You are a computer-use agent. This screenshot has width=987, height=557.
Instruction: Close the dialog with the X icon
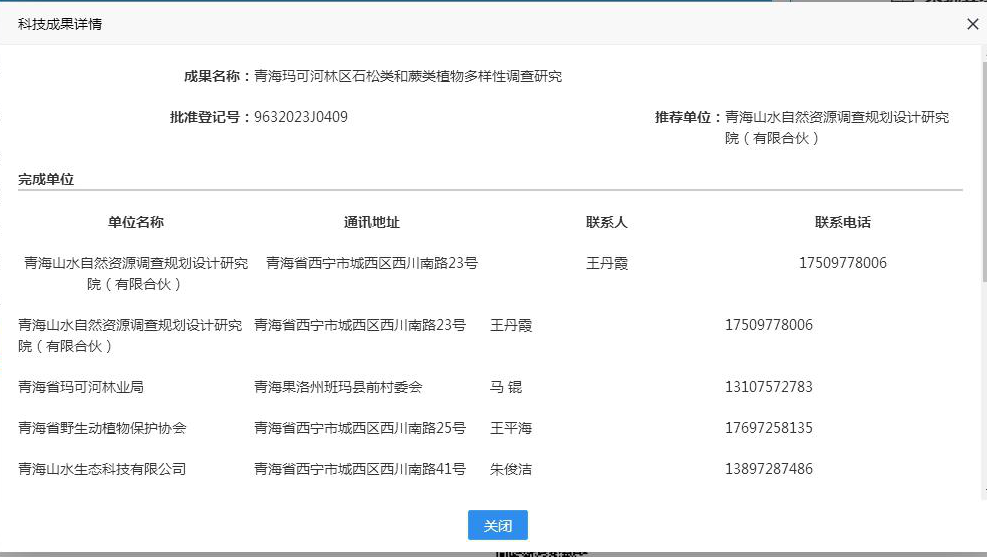[x=972, y=24]
